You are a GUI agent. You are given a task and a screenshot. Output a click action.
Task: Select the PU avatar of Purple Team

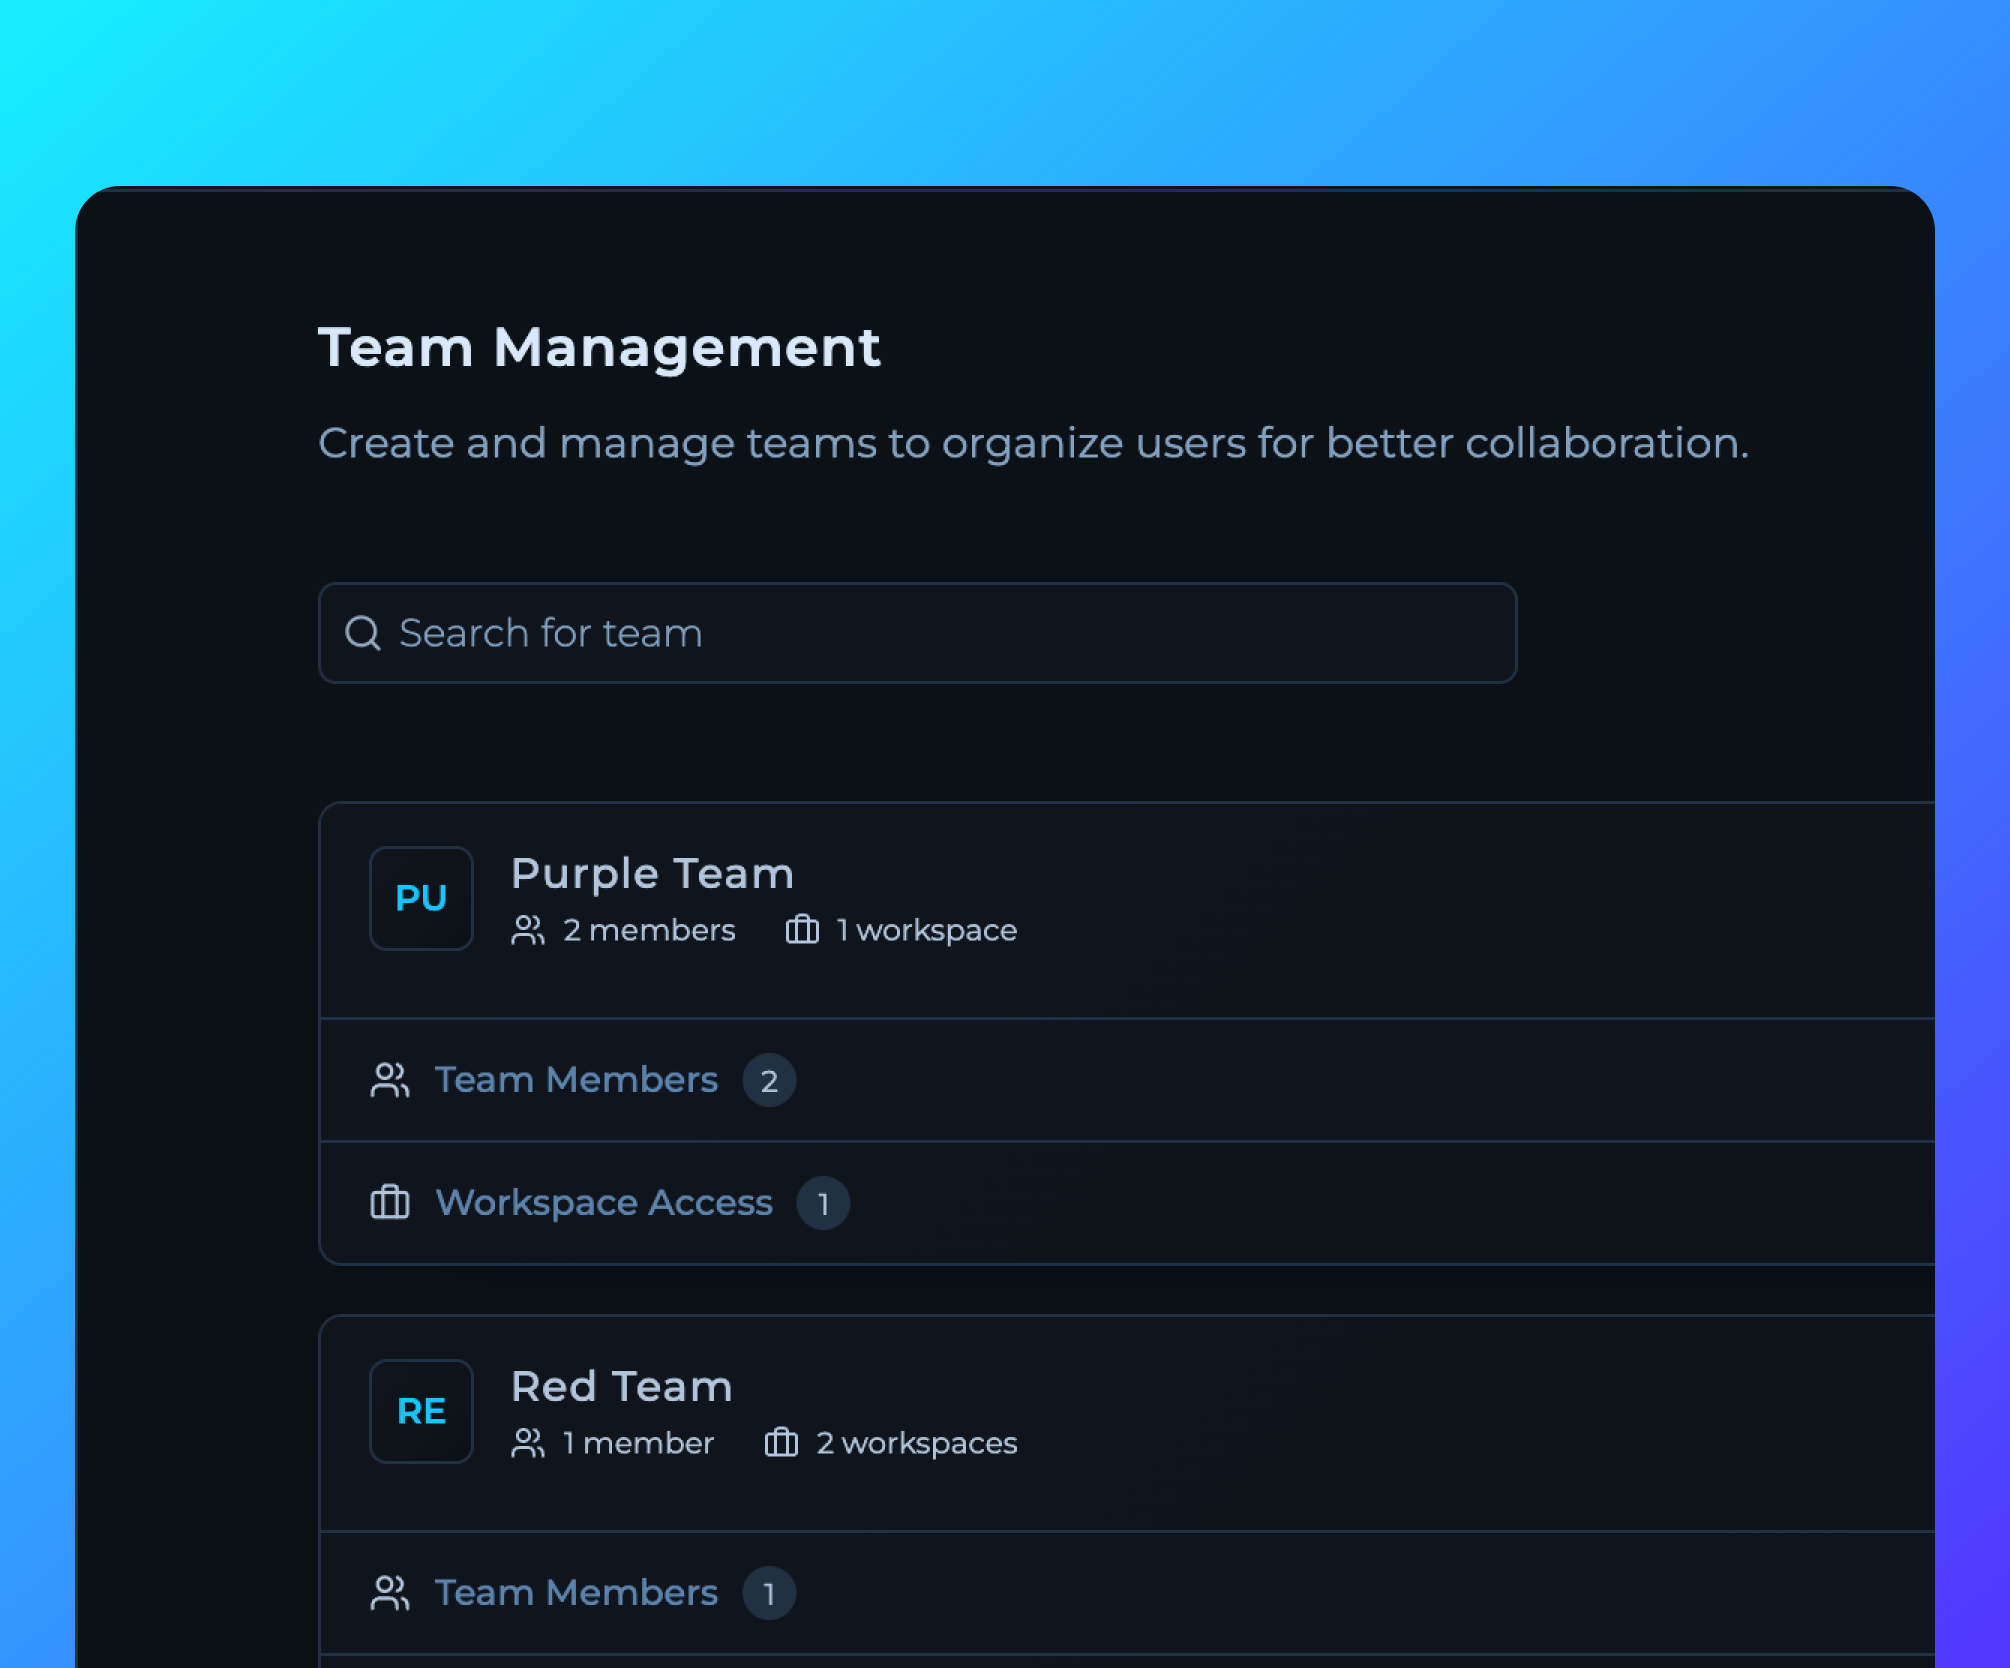pos(421,898)
